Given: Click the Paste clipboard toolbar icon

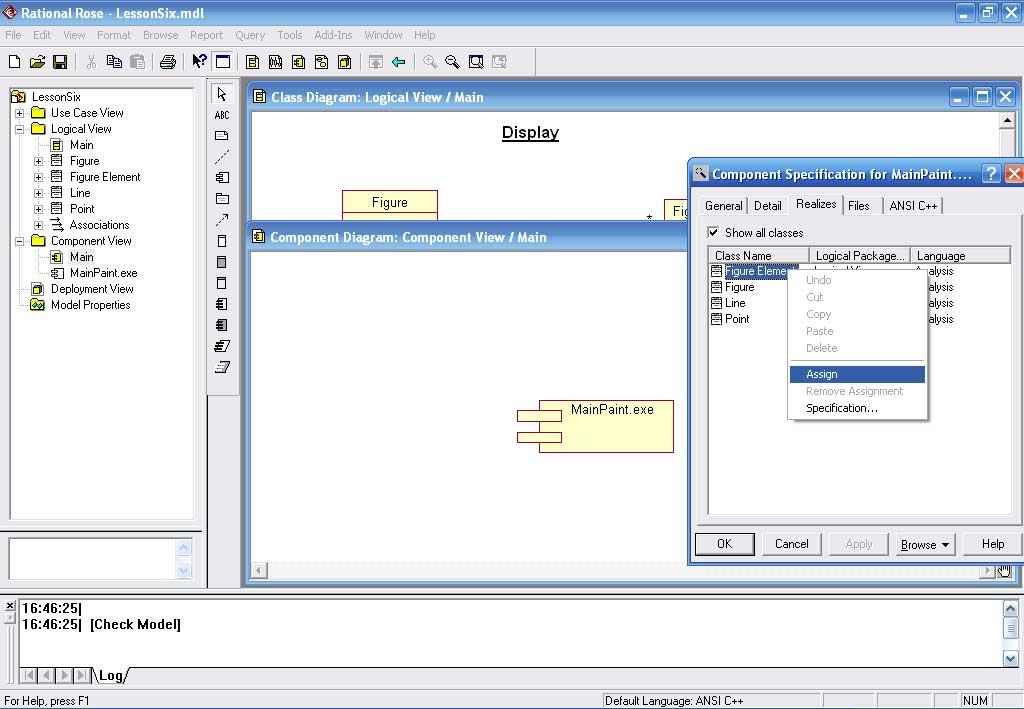Looking at the screenshot, I should [x=137, y=62].
